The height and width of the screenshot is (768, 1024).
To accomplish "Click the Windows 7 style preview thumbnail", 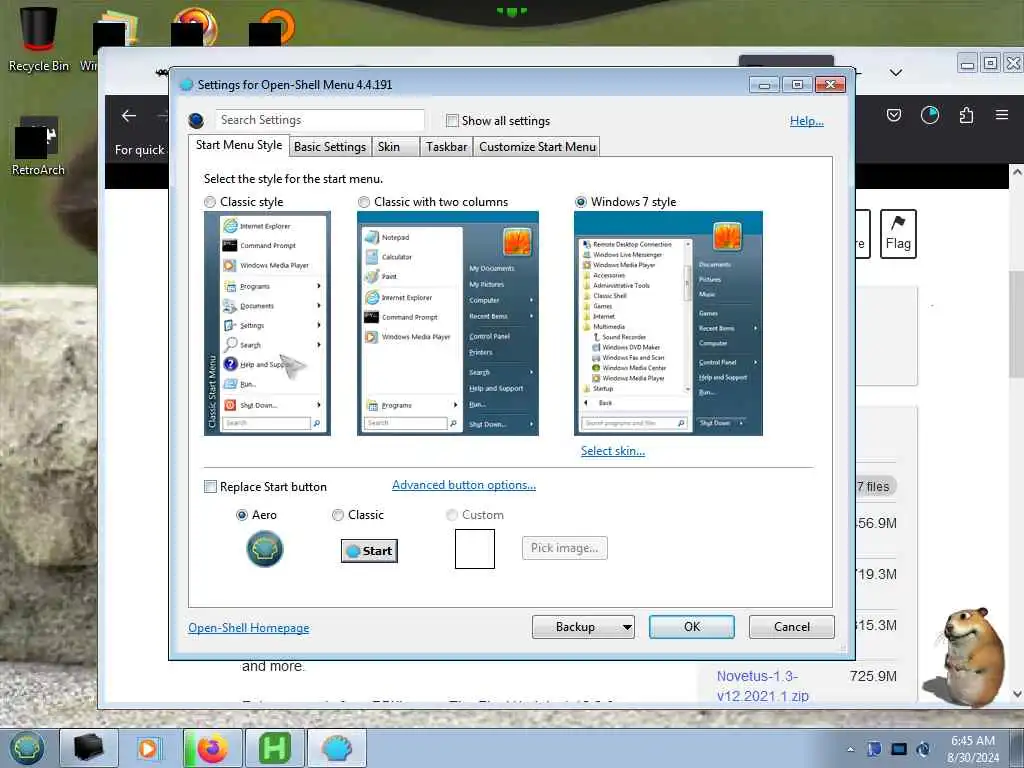I will [668, 323].
